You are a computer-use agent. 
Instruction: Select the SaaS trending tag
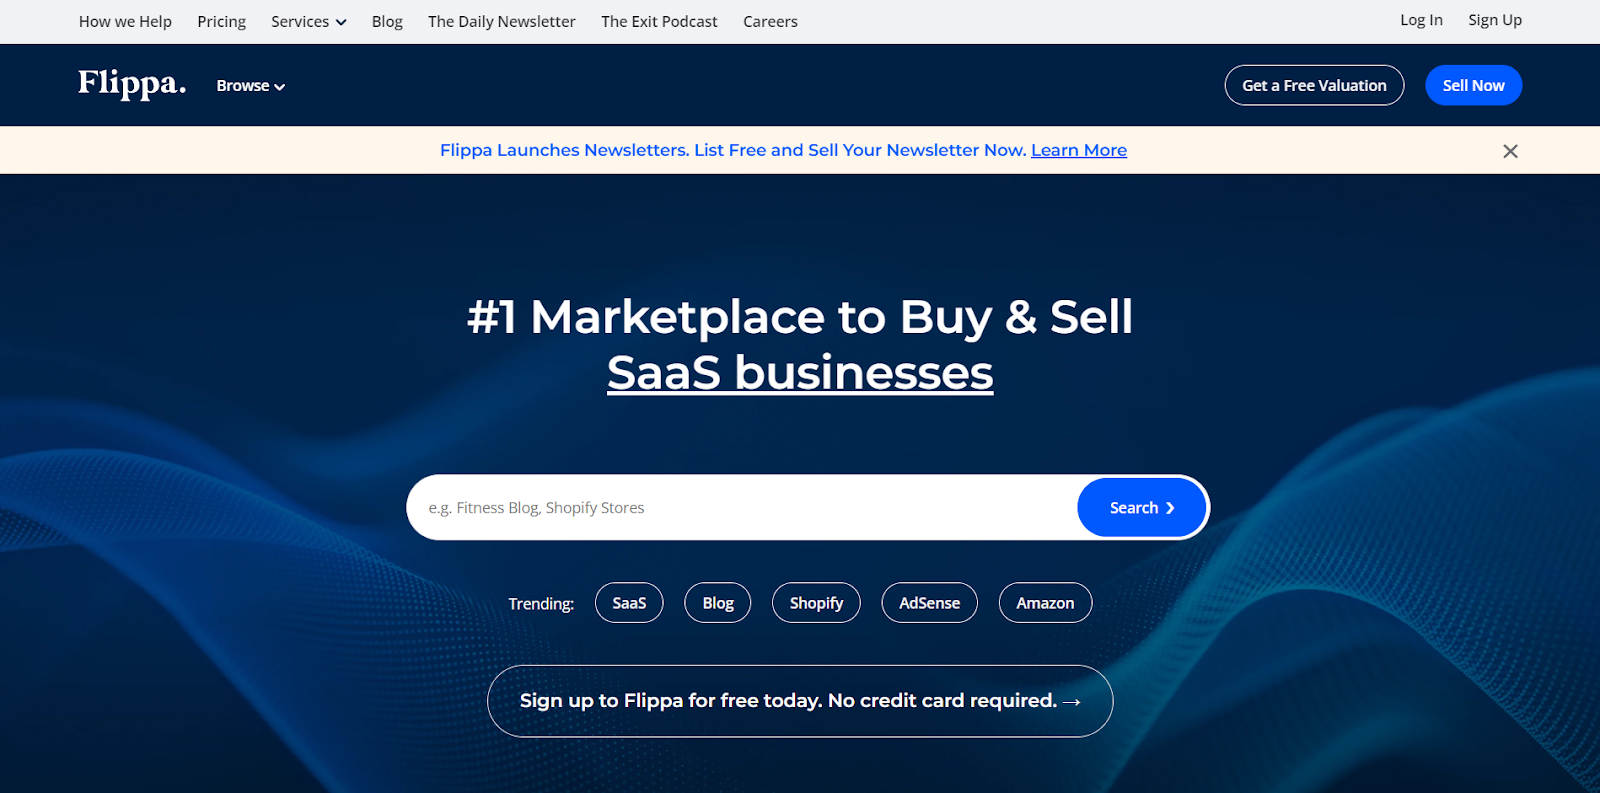(629, 603)
